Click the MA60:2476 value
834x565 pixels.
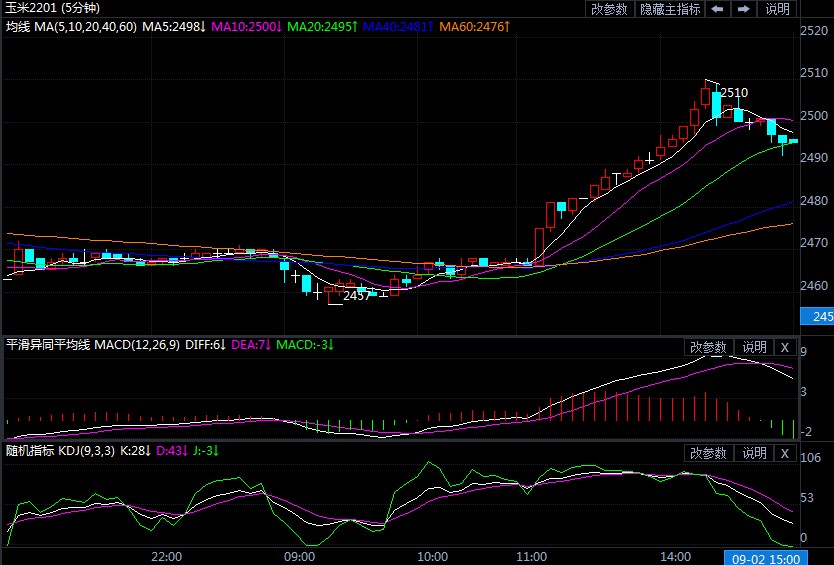pyautogui.click(x=474, y=27)
